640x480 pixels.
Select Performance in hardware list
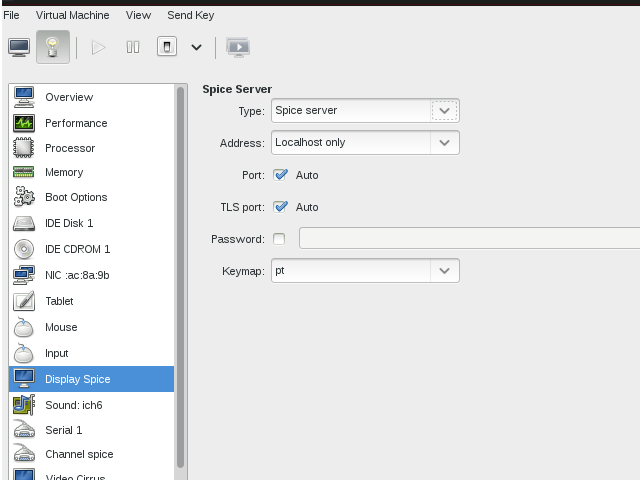pyautogui.click(x=91, y=123)
